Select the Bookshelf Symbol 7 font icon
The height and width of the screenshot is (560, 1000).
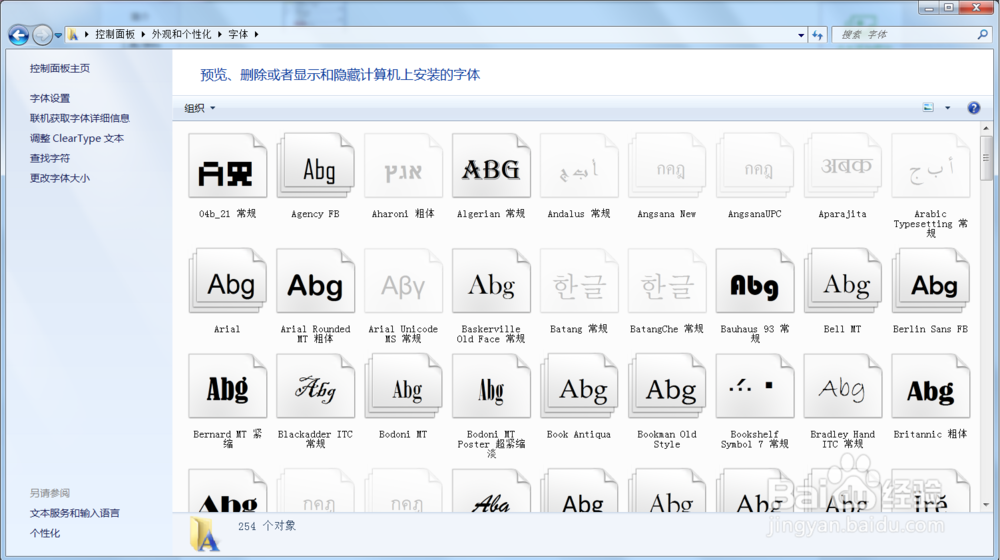pyautogui.click(x=755, y=387)
